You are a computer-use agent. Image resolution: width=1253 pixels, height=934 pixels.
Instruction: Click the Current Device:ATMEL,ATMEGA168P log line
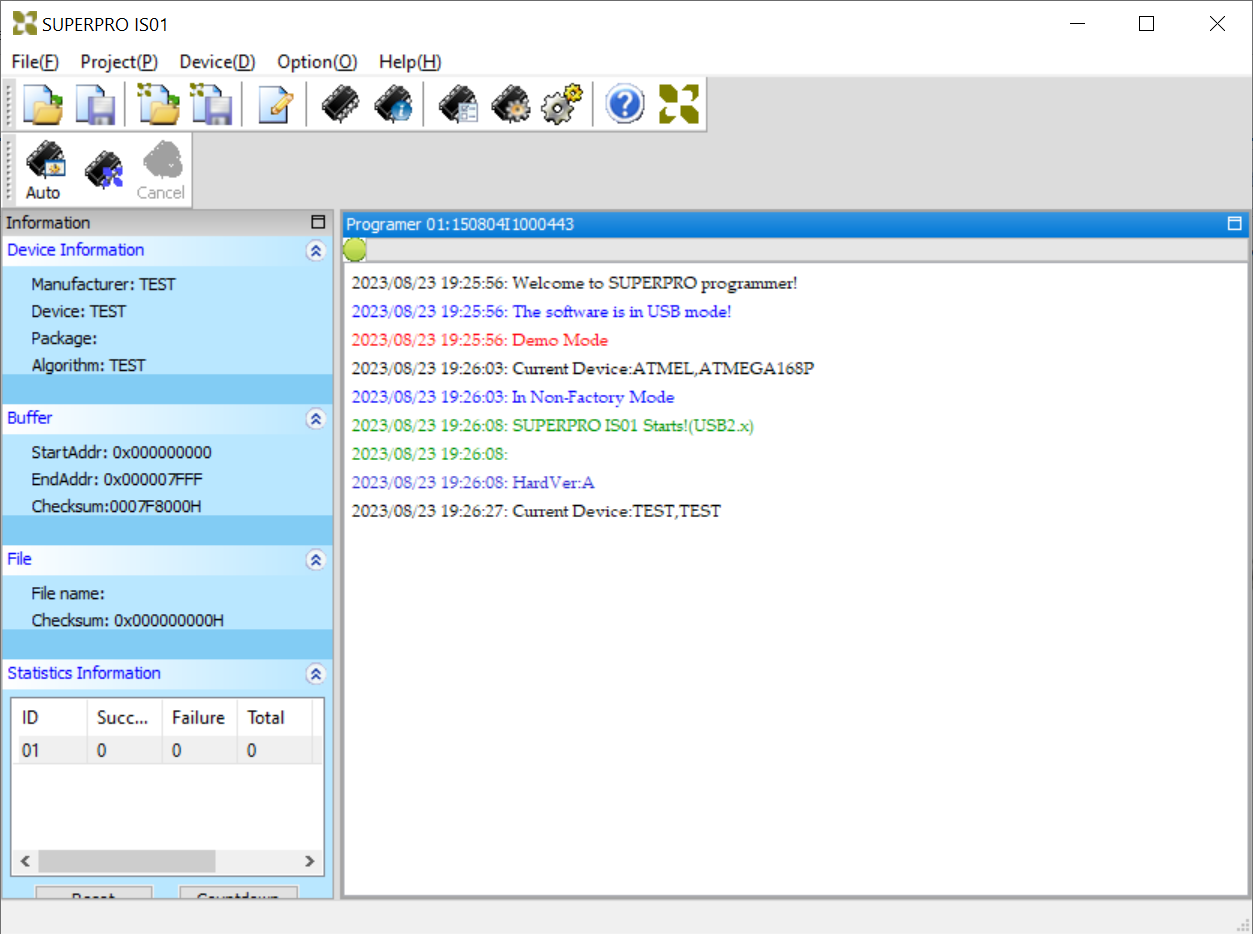pyautogui.click(x=582, y=368)
